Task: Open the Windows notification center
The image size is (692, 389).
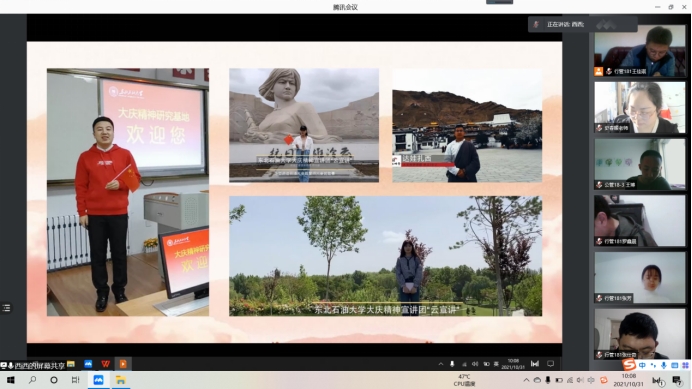Action: (x=677, y=380)
